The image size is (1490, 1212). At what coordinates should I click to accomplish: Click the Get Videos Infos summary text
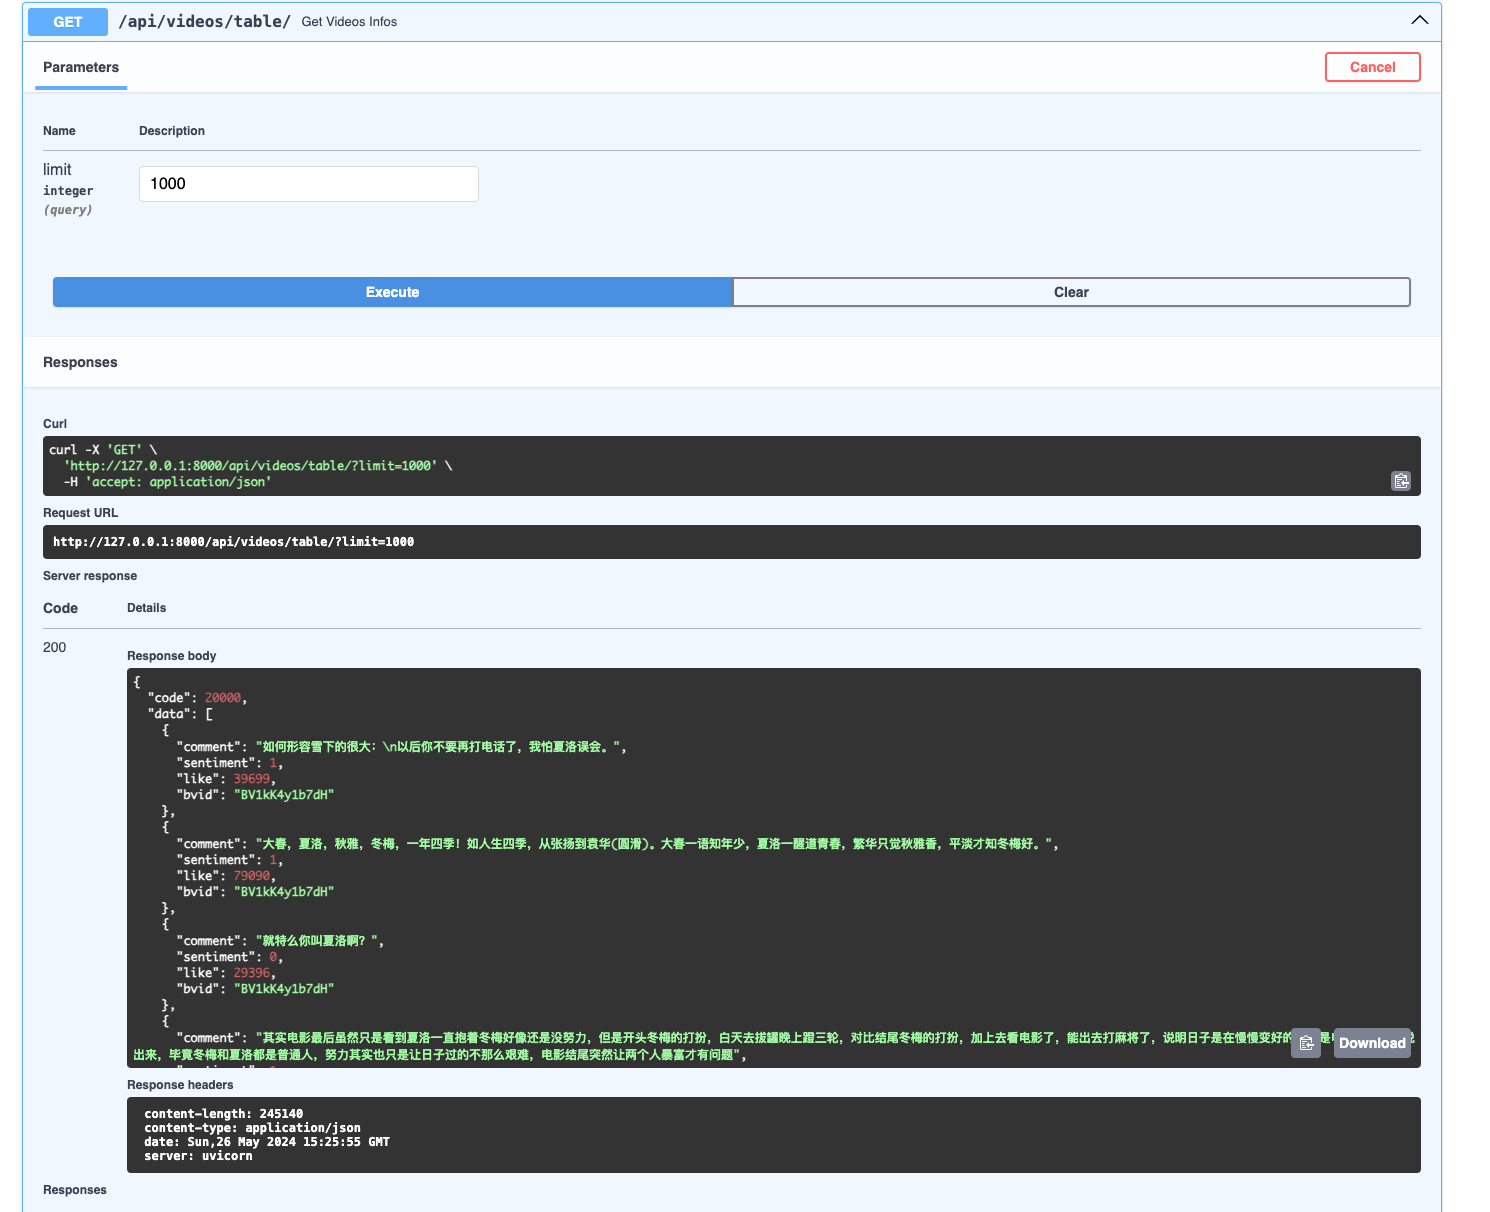349,22
